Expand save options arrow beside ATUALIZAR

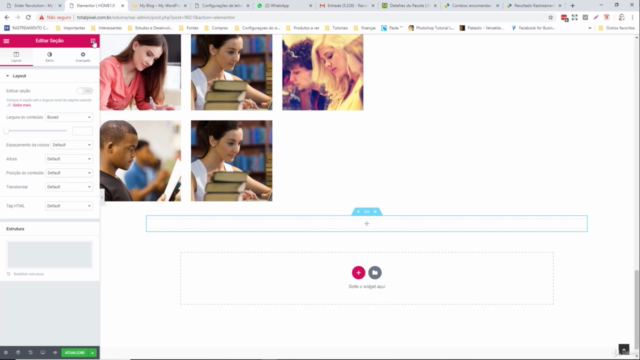pos(93,353)
